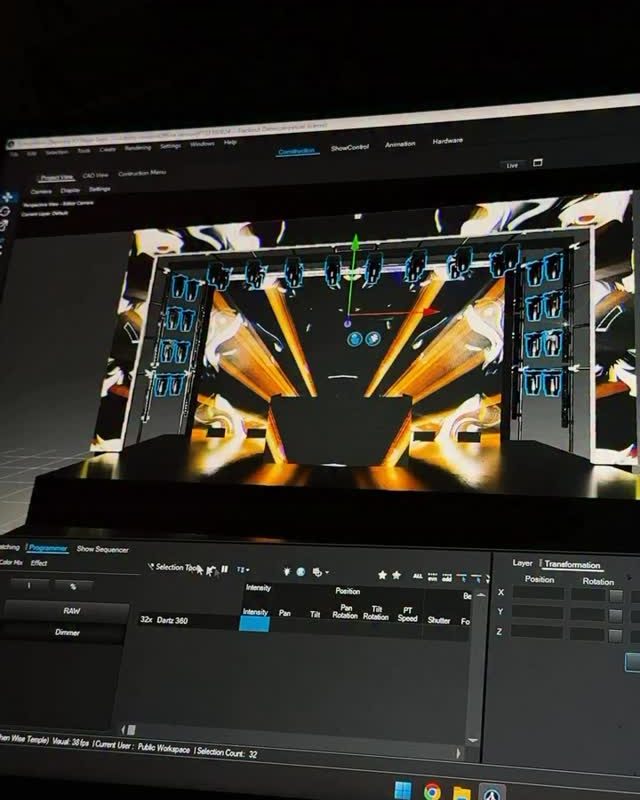This screenshot has height=800, width=640.
Task: Click the Z Position input field
Action: coord(537,632)
